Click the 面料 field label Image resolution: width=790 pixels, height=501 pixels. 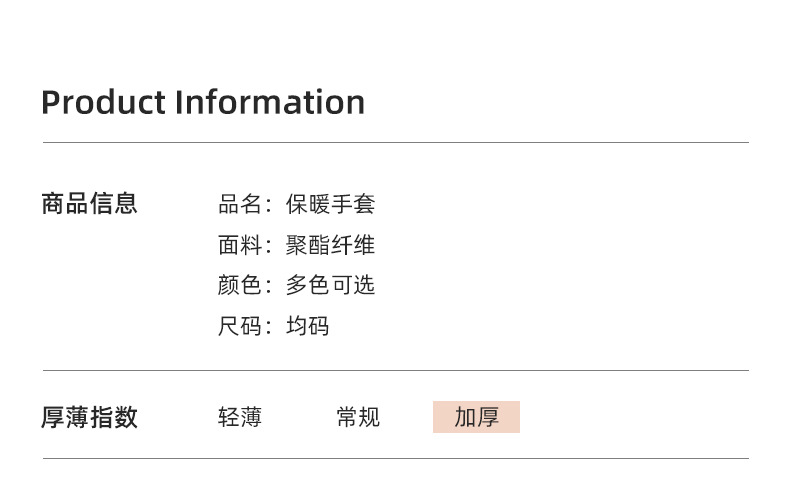point(240,245)
